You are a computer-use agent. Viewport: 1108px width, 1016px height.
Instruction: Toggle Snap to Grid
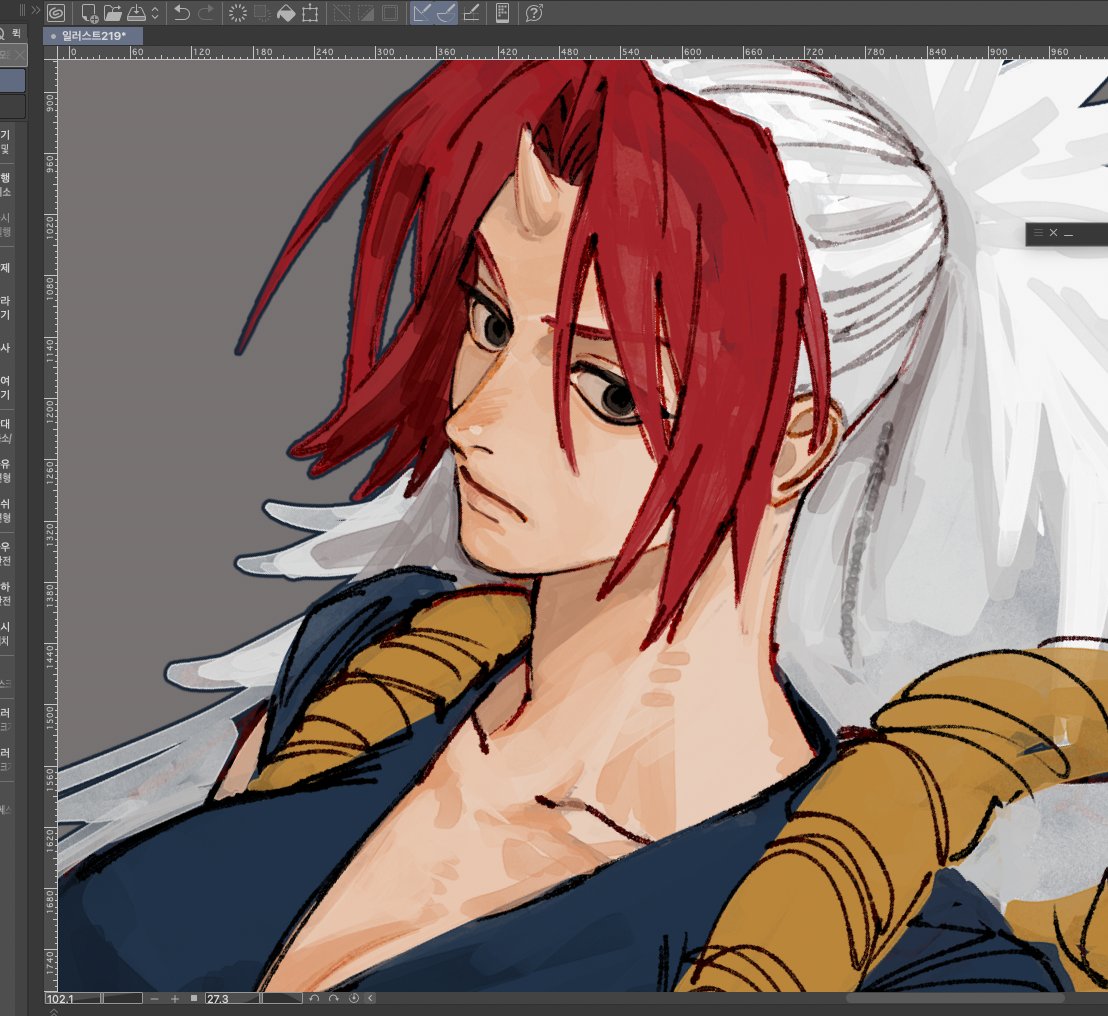471,13
